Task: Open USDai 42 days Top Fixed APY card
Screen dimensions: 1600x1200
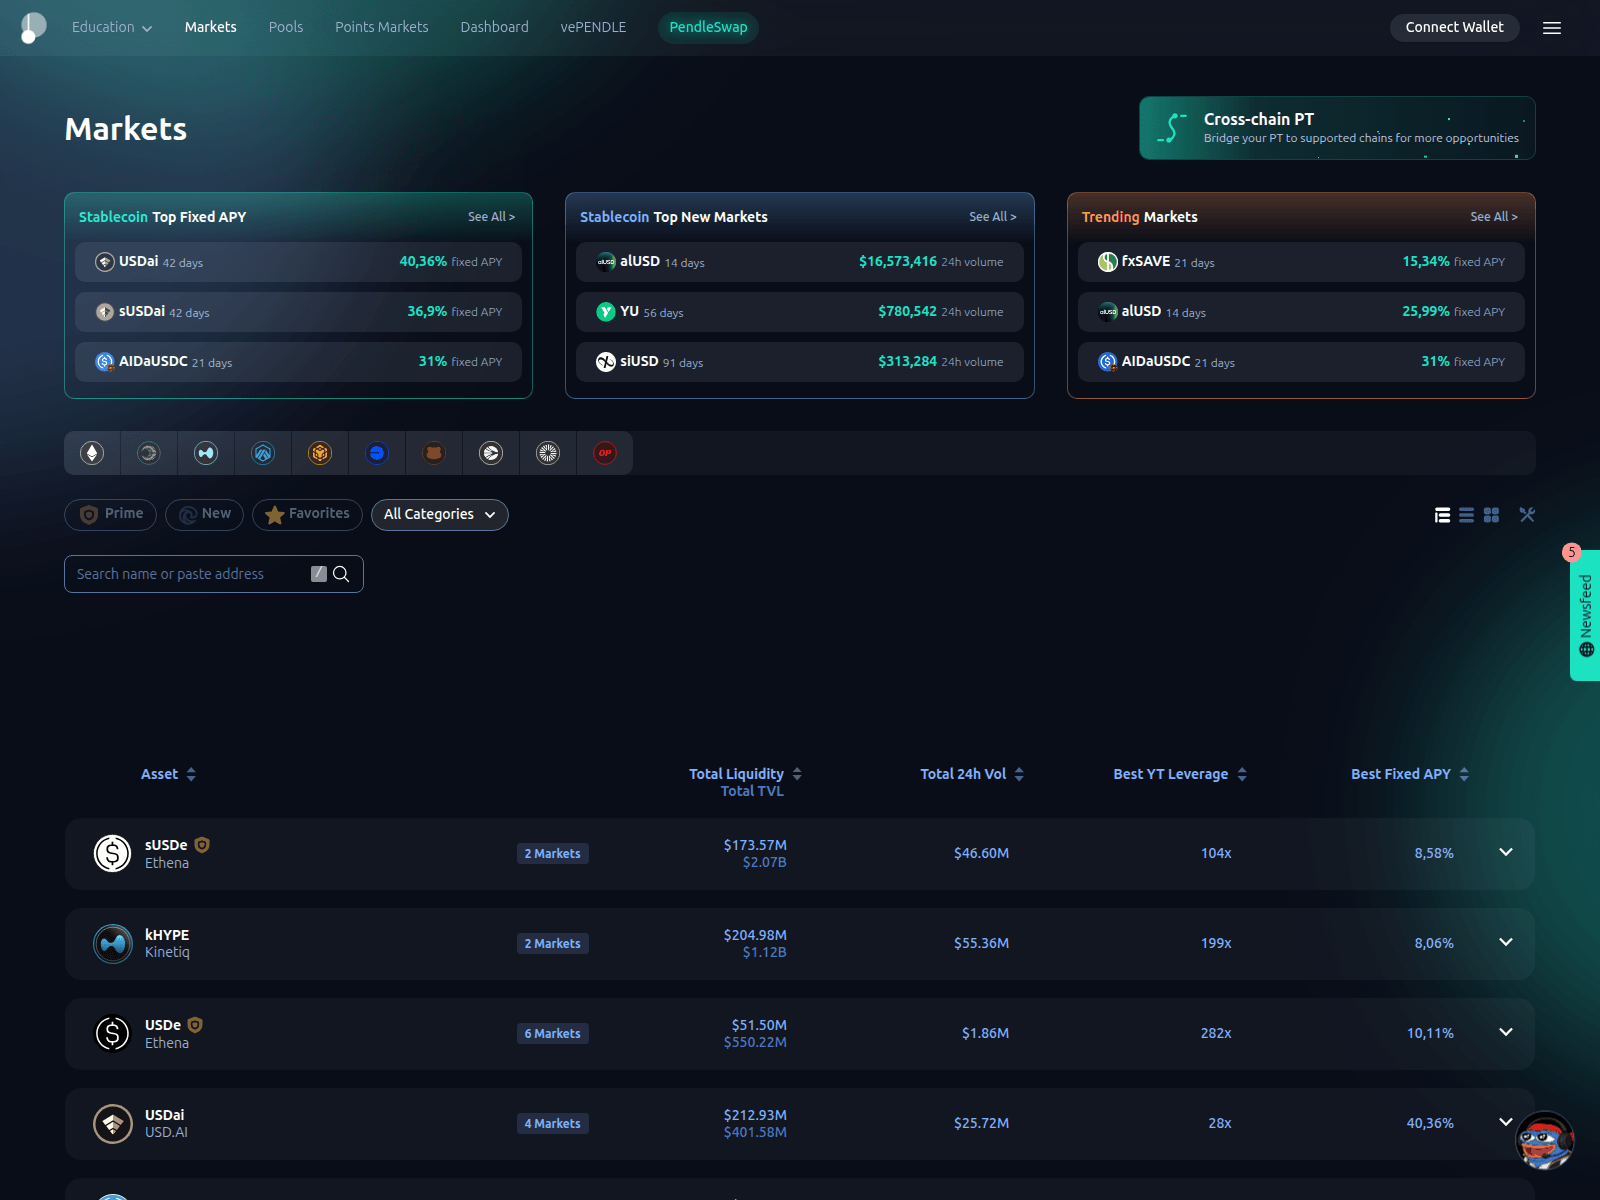Action: [x=298, y=262]
